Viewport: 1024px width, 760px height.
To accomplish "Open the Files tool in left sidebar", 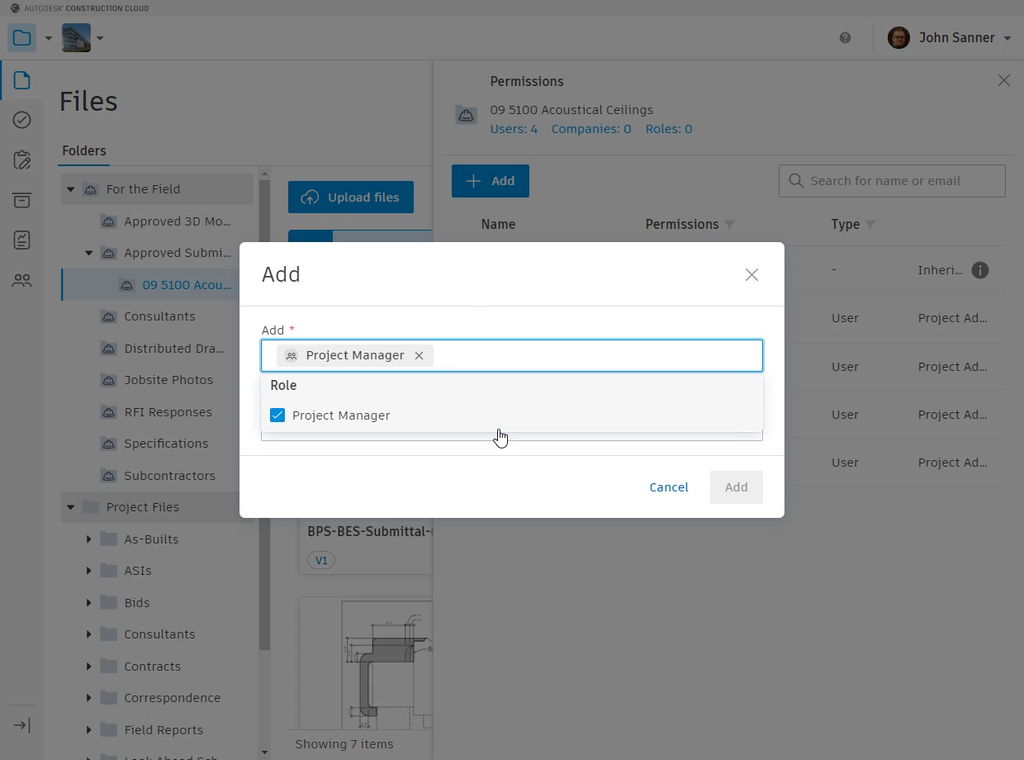I will pos(22,81).
